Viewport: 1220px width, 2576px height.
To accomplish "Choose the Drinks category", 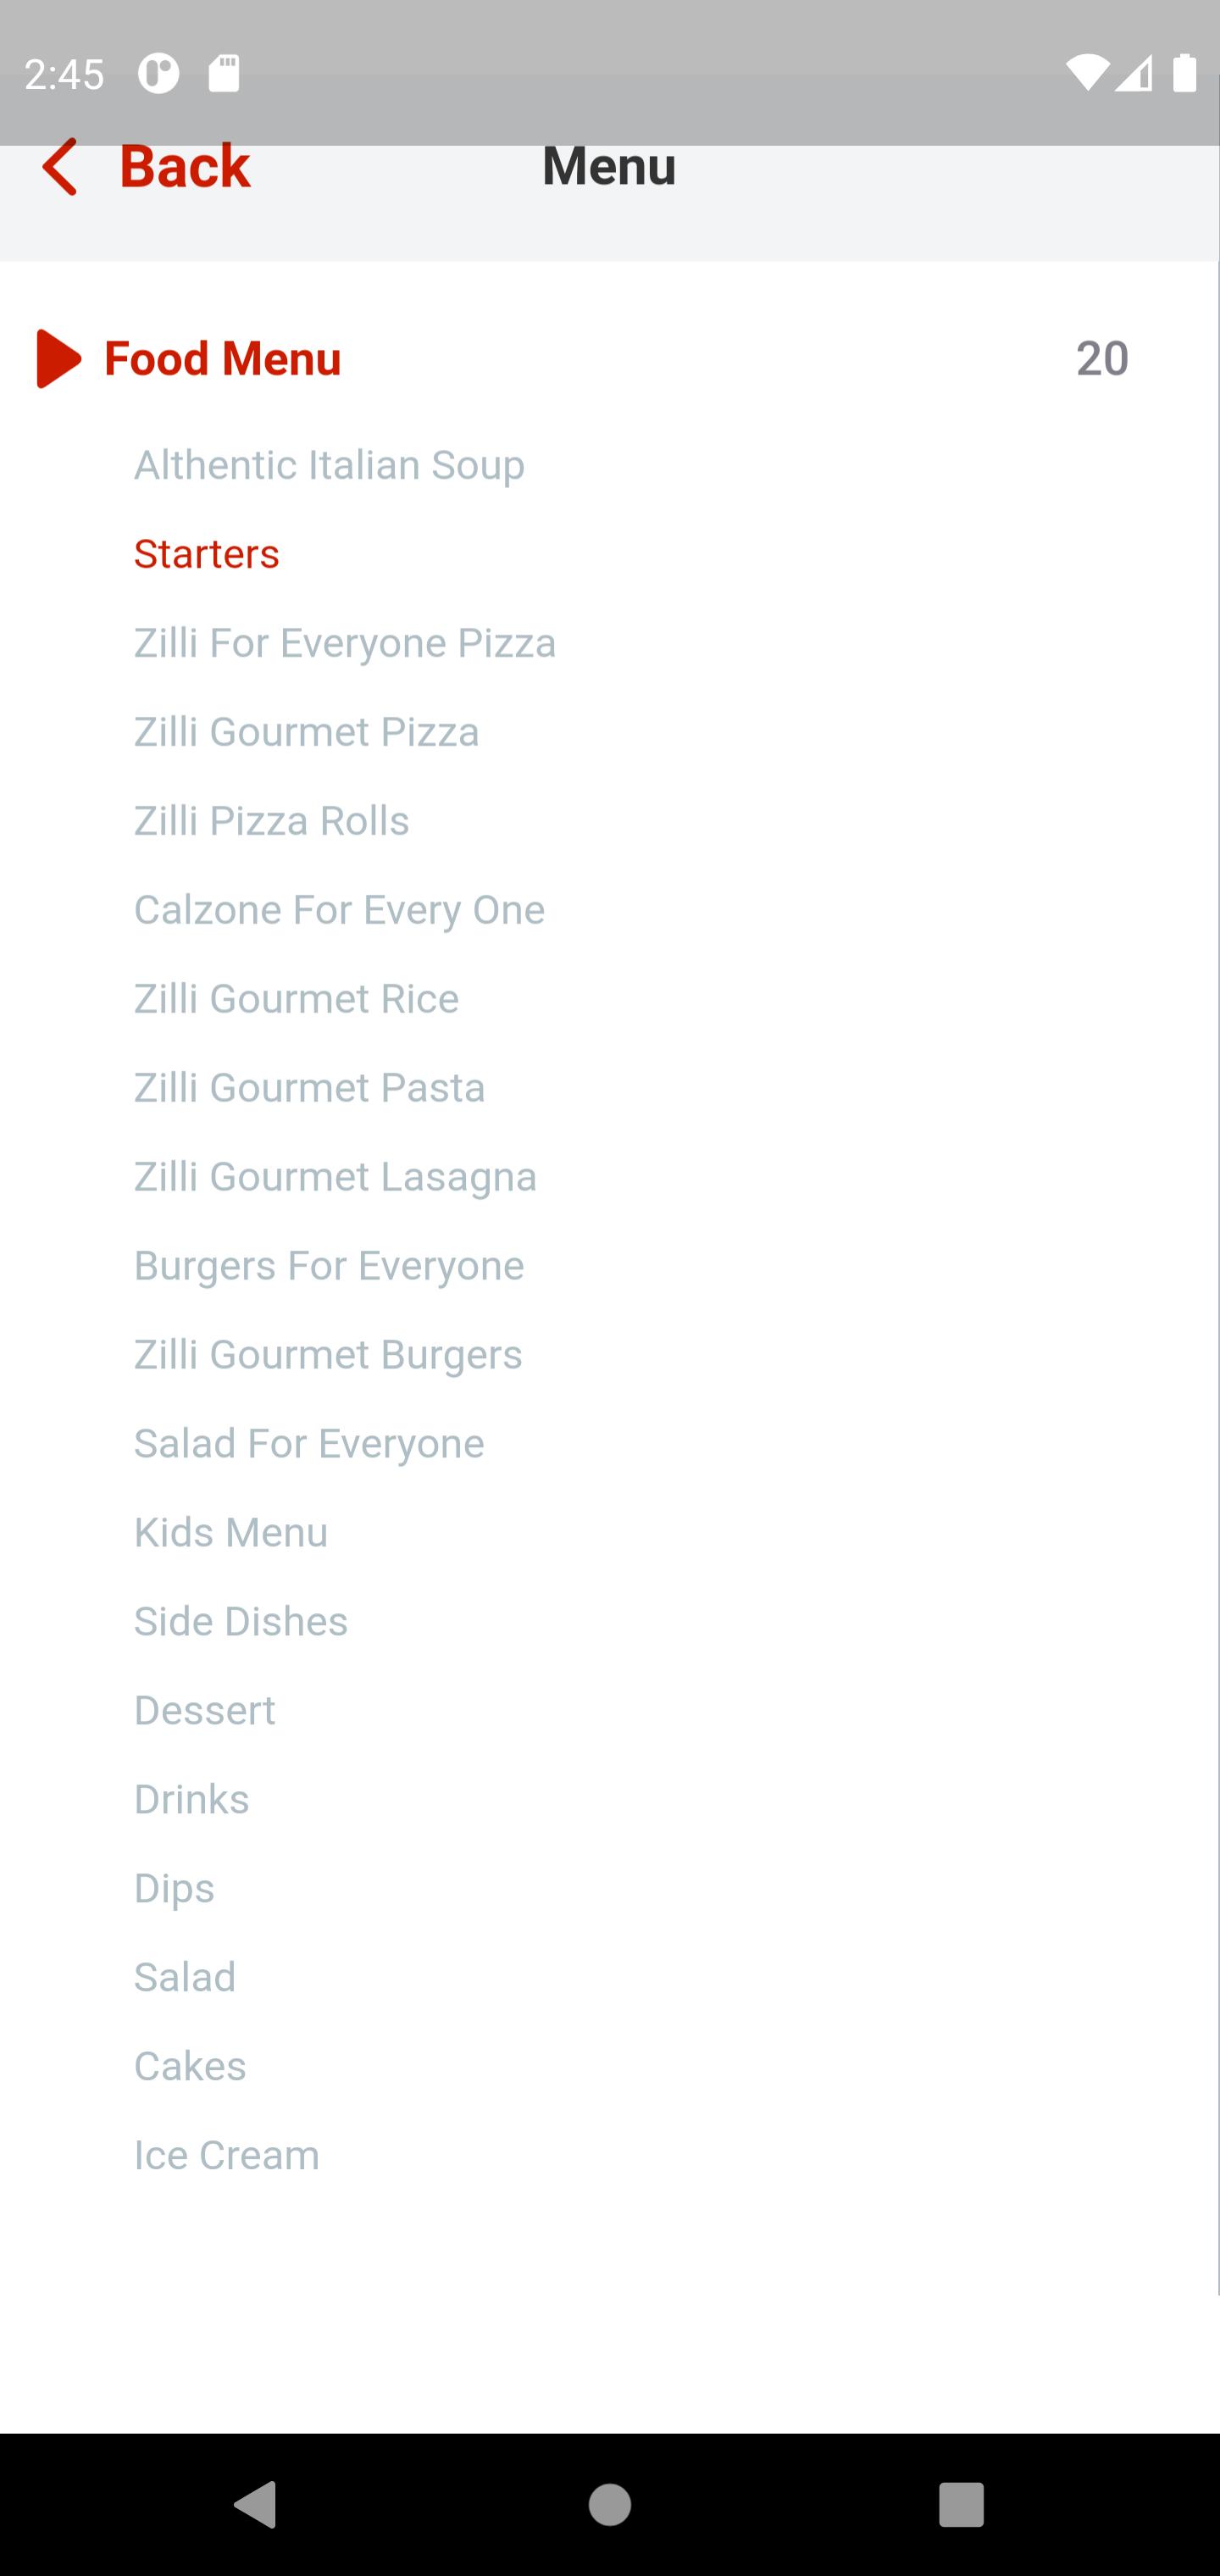I will (192, 1800).
